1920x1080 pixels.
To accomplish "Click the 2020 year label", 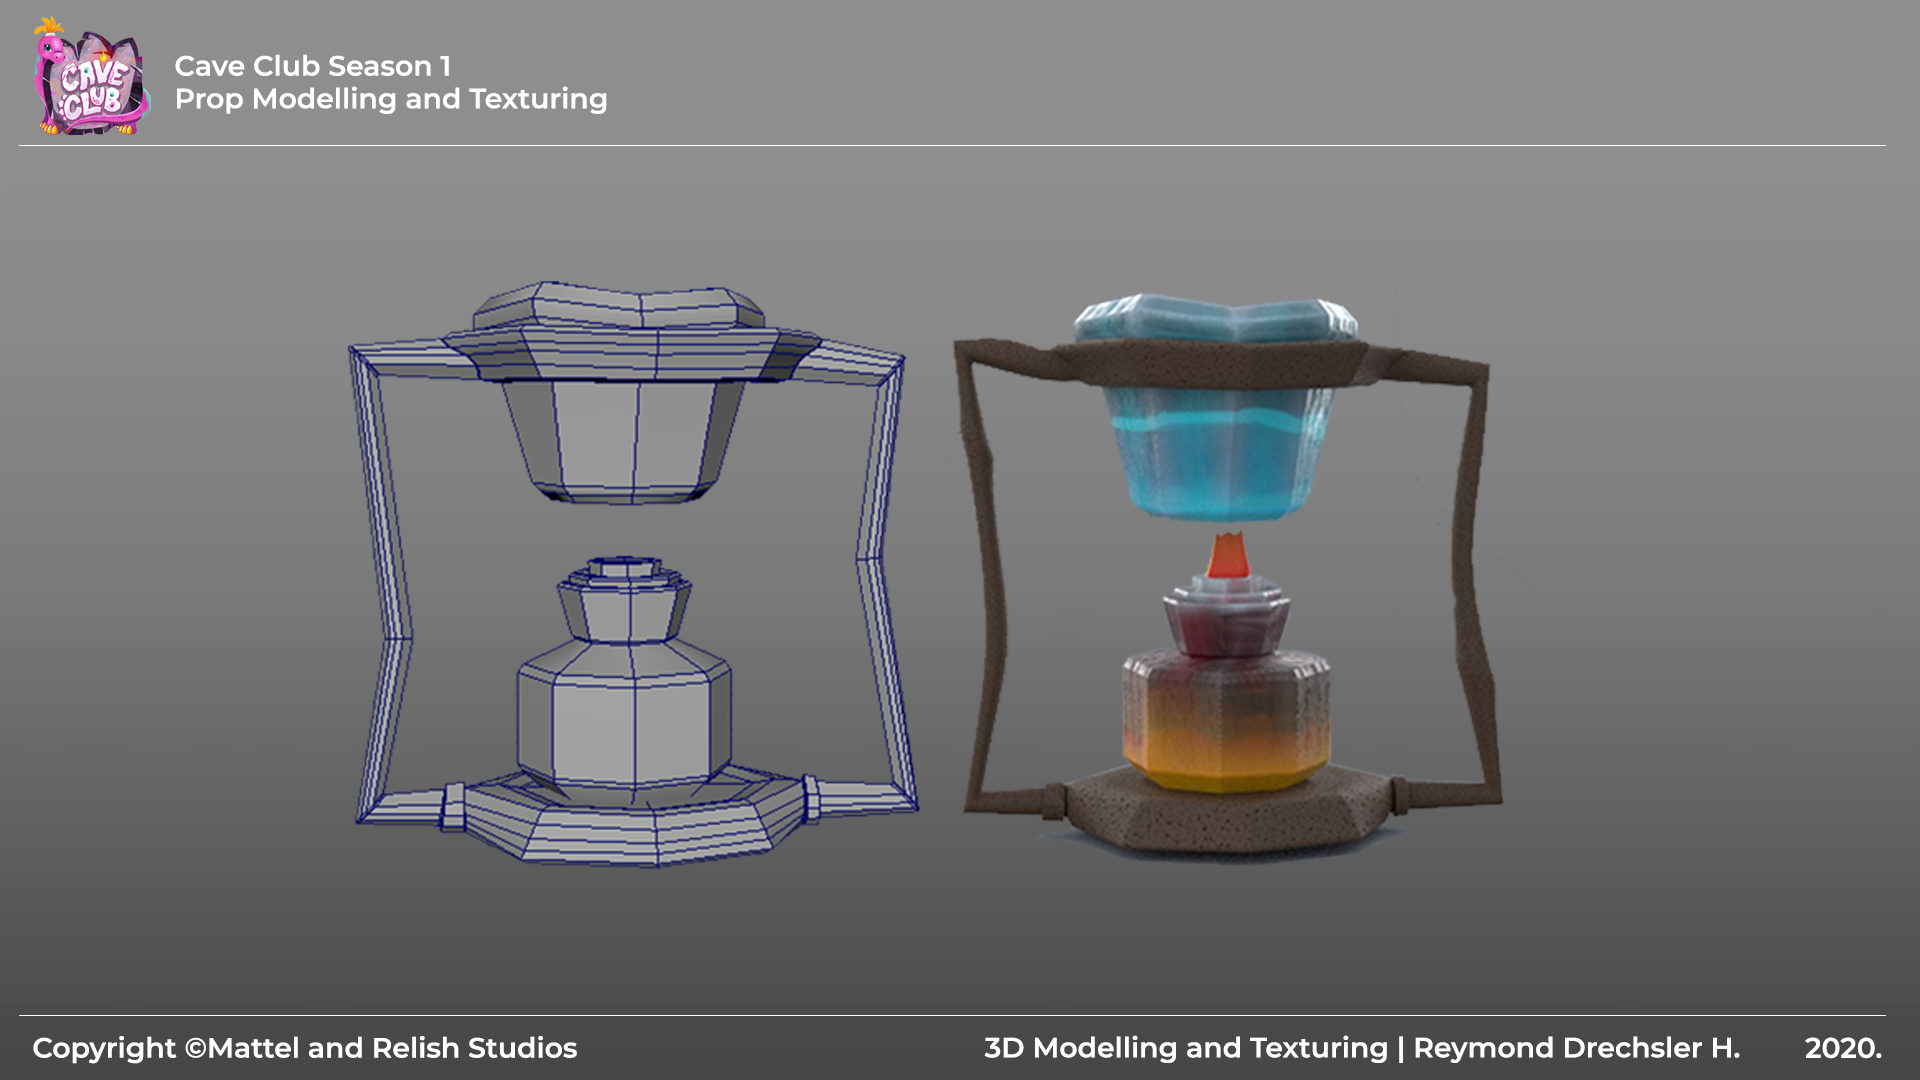I will tap(1842, 1048).
